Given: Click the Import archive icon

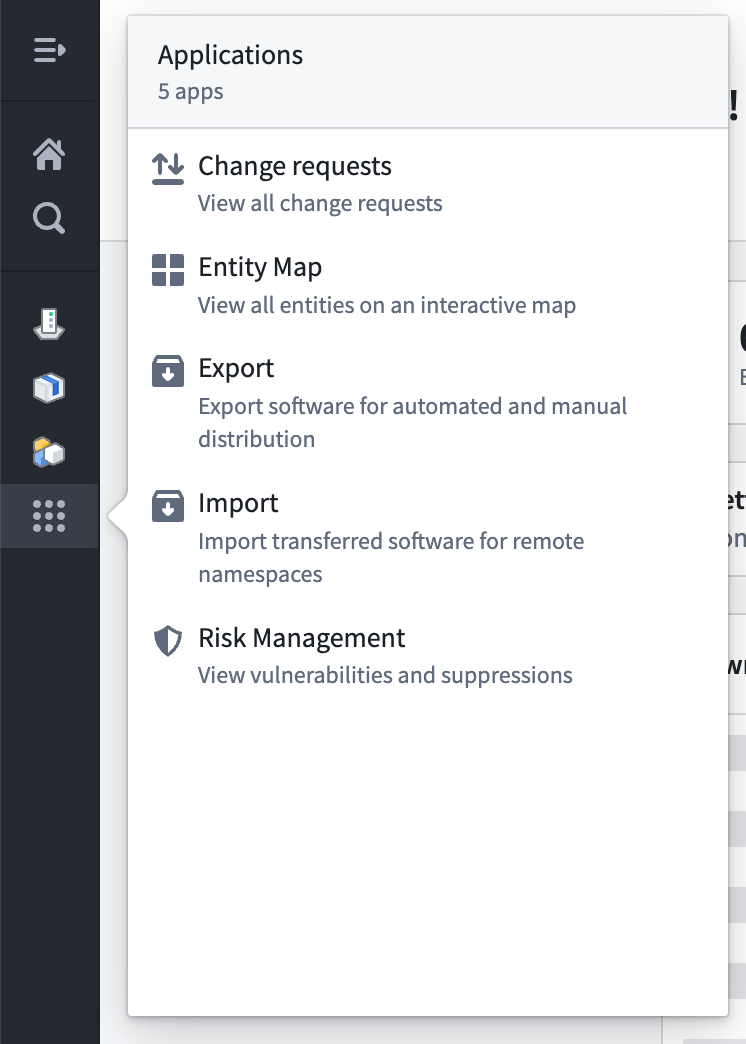Looking at the screenshot, I should 168,506.
